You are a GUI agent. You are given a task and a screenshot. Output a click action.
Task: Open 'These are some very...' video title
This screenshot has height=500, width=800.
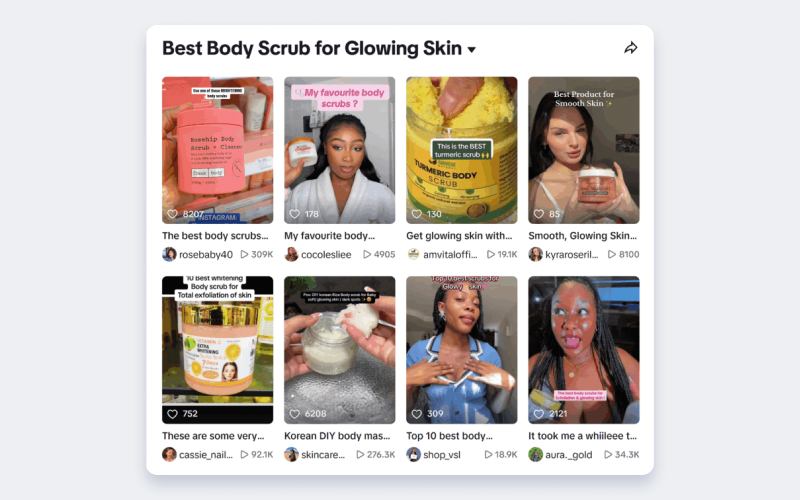(x=213, y=436)
